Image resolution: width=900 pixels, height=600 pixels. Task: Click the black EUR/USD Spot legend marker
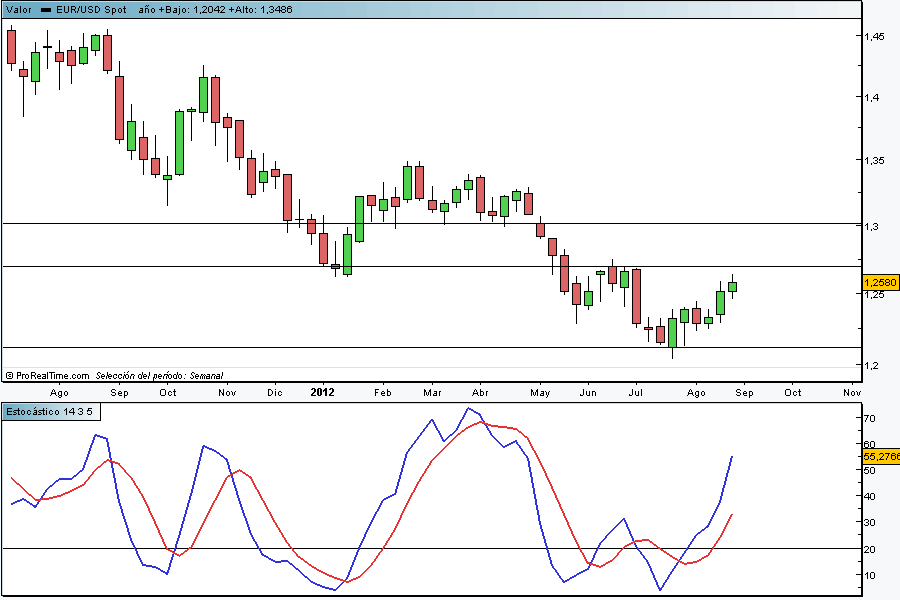pyautogui.click(x=46, y=9)
